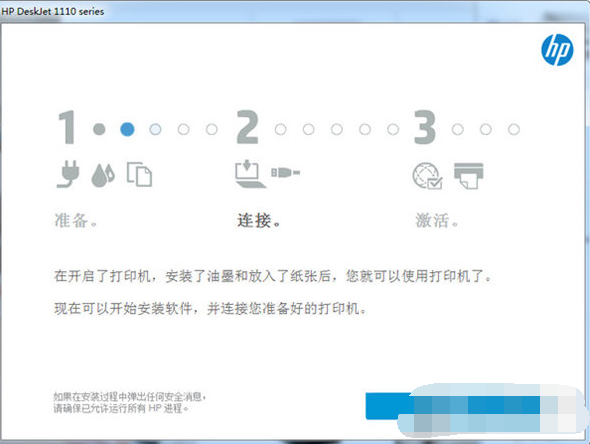Select the gray completed progress dot
The image size is (590, 444).
(x=99, y=129)
